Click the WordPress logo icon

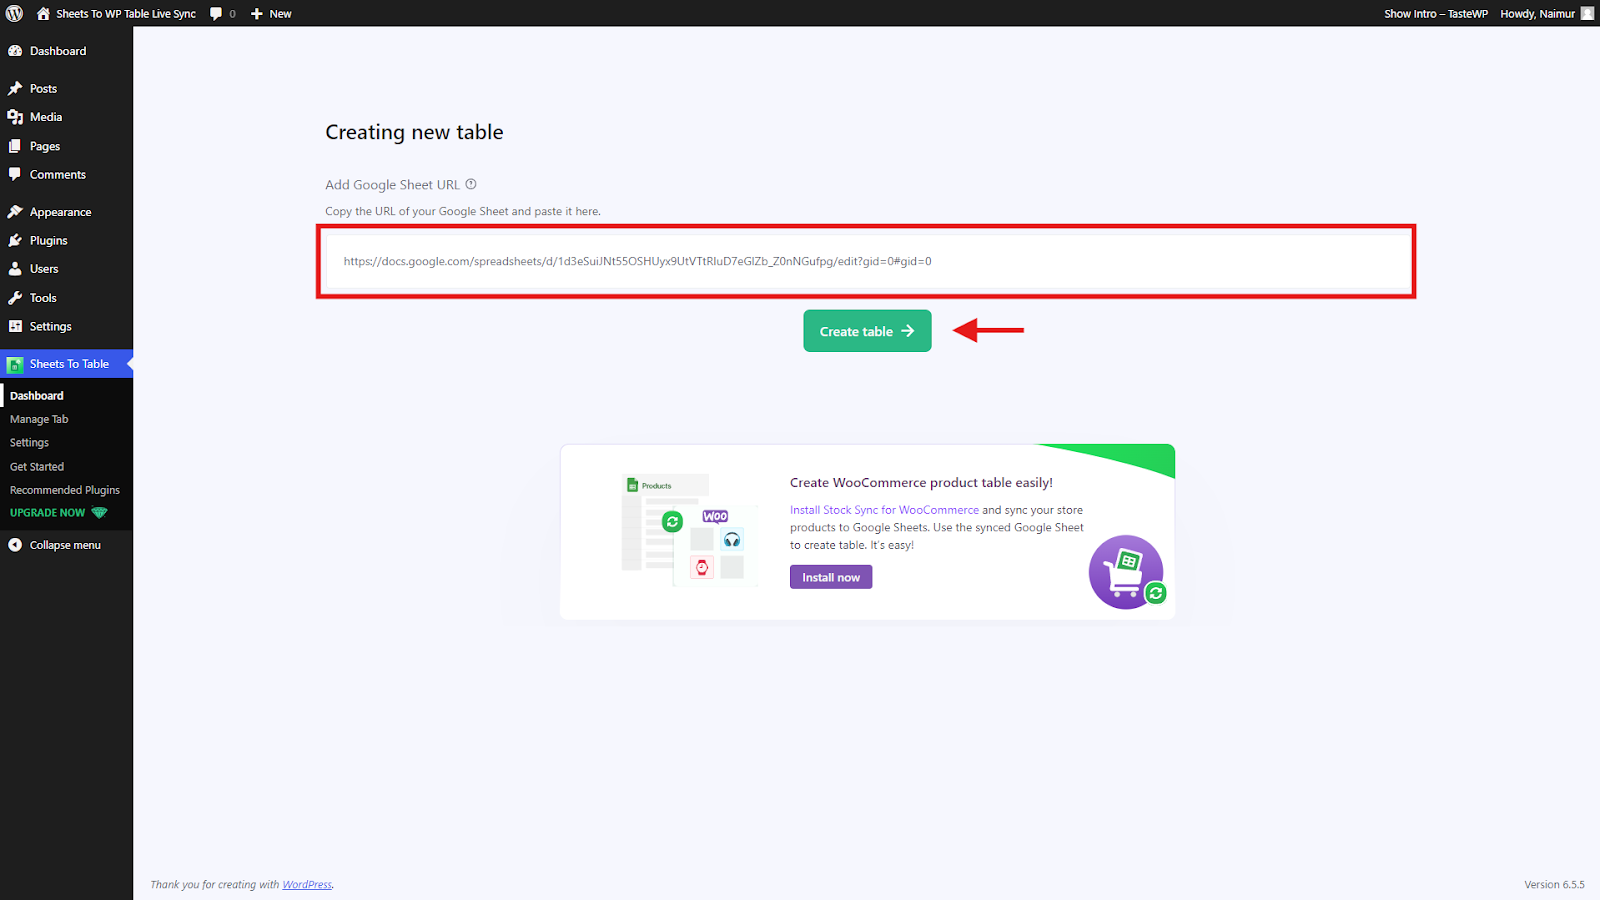14,14
